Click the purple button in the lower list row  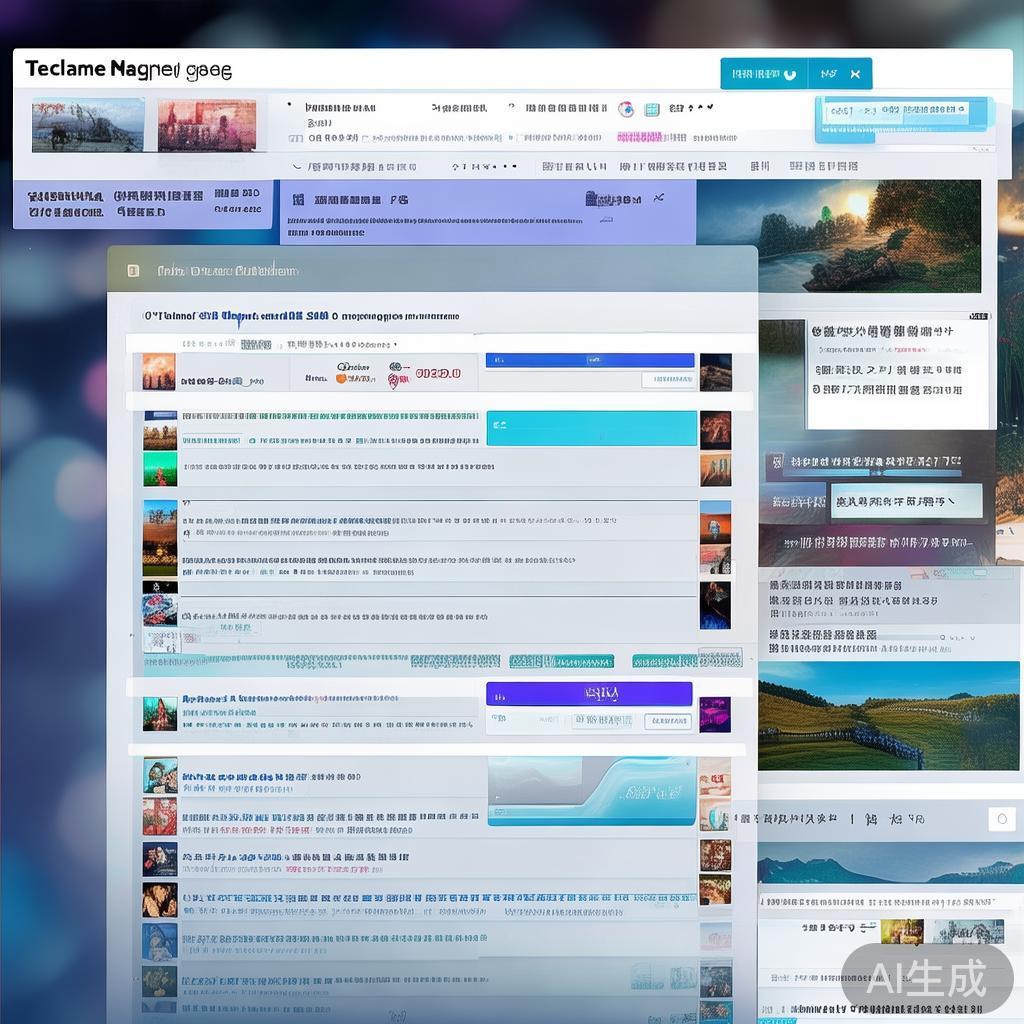(x=589, y=693)
